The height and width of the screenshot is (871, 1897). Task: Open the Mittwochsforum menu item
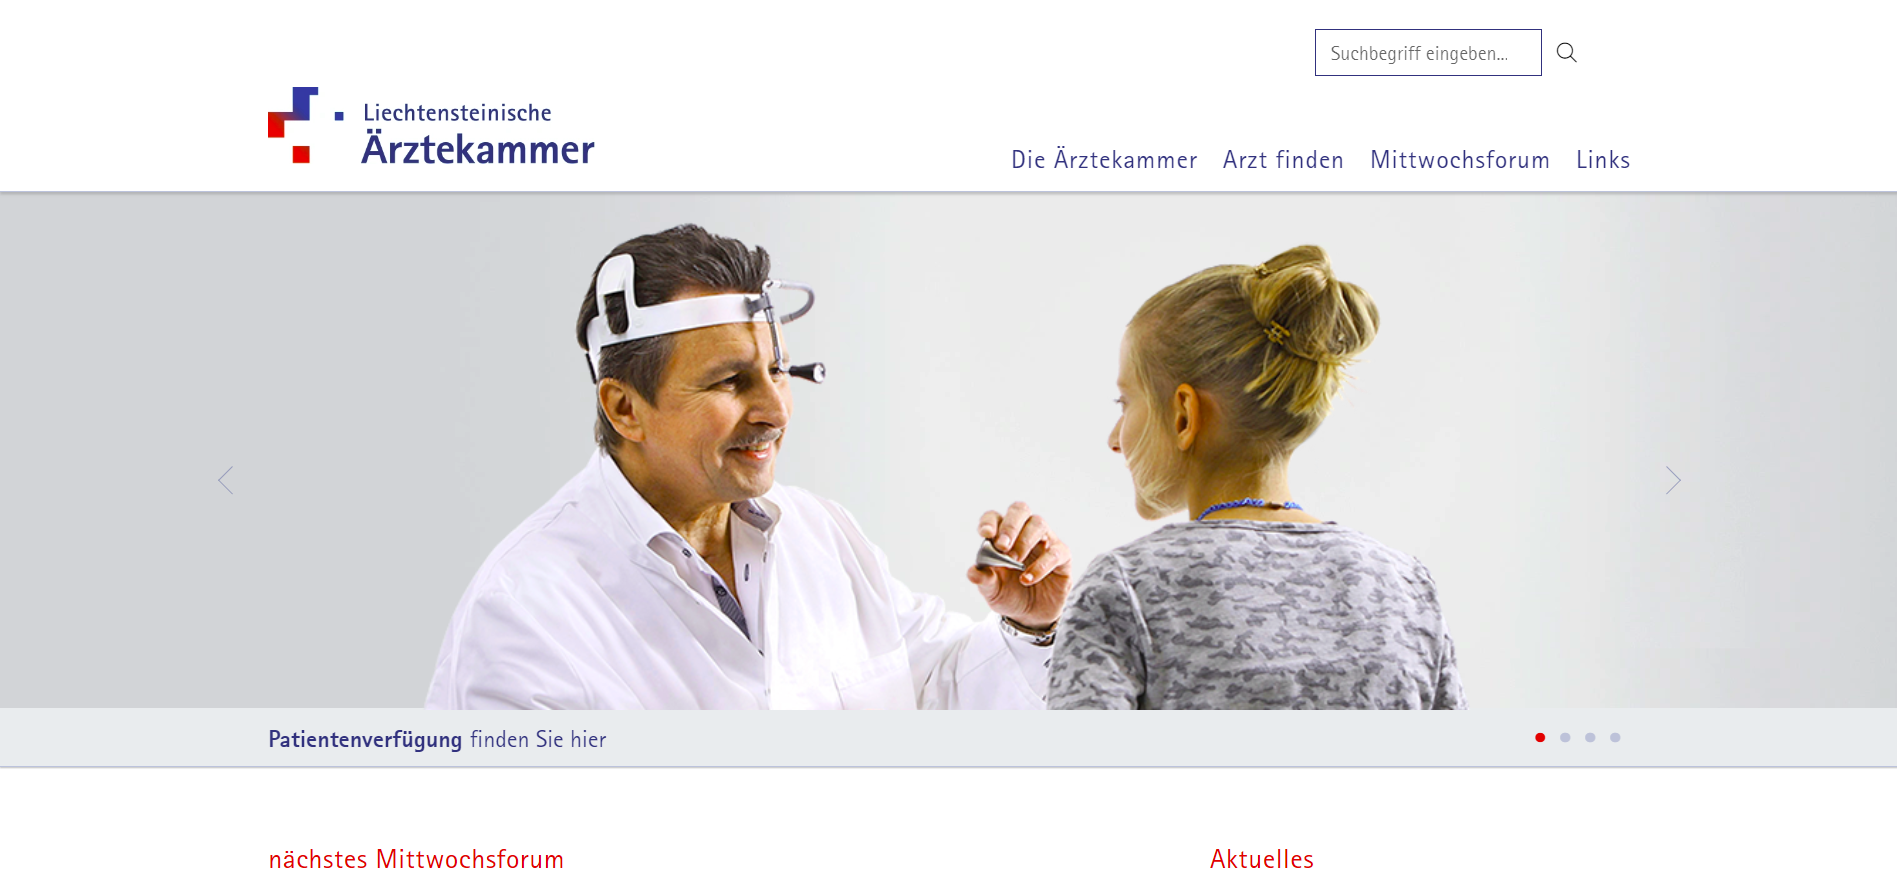point(1460,160)
